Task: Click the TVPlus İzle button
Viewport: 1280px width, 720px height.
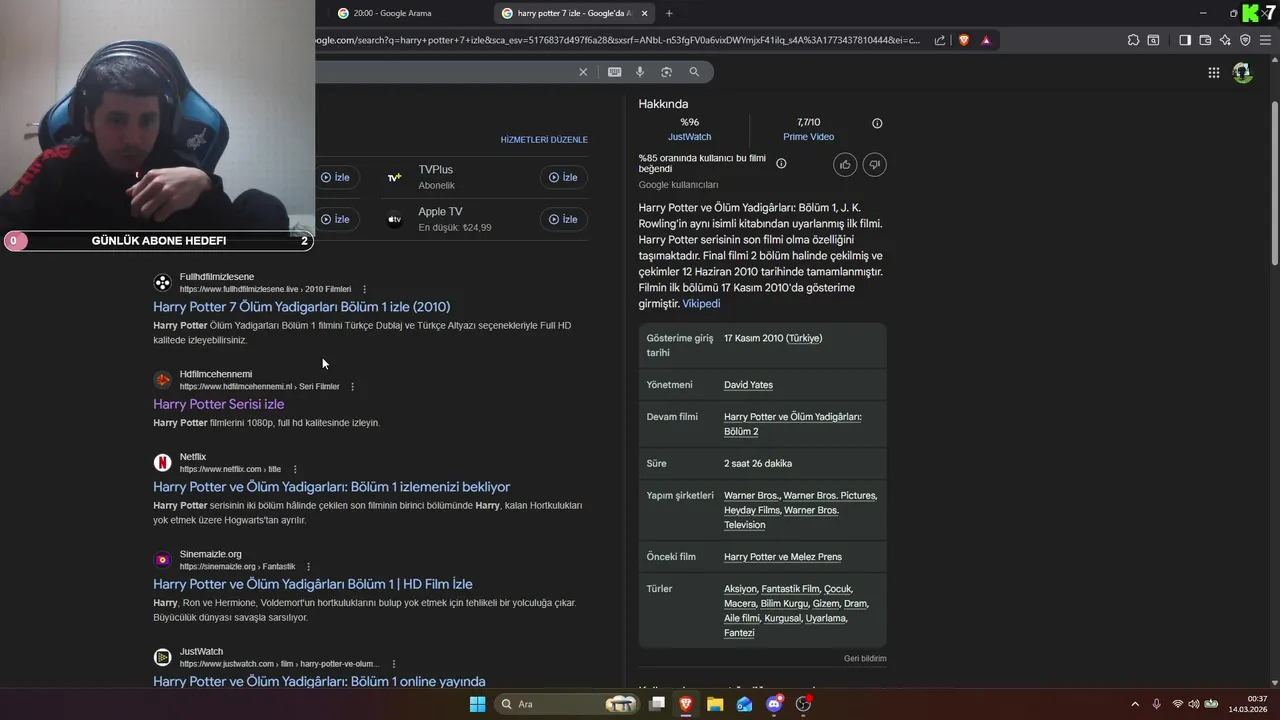Action: click(563, 177)
